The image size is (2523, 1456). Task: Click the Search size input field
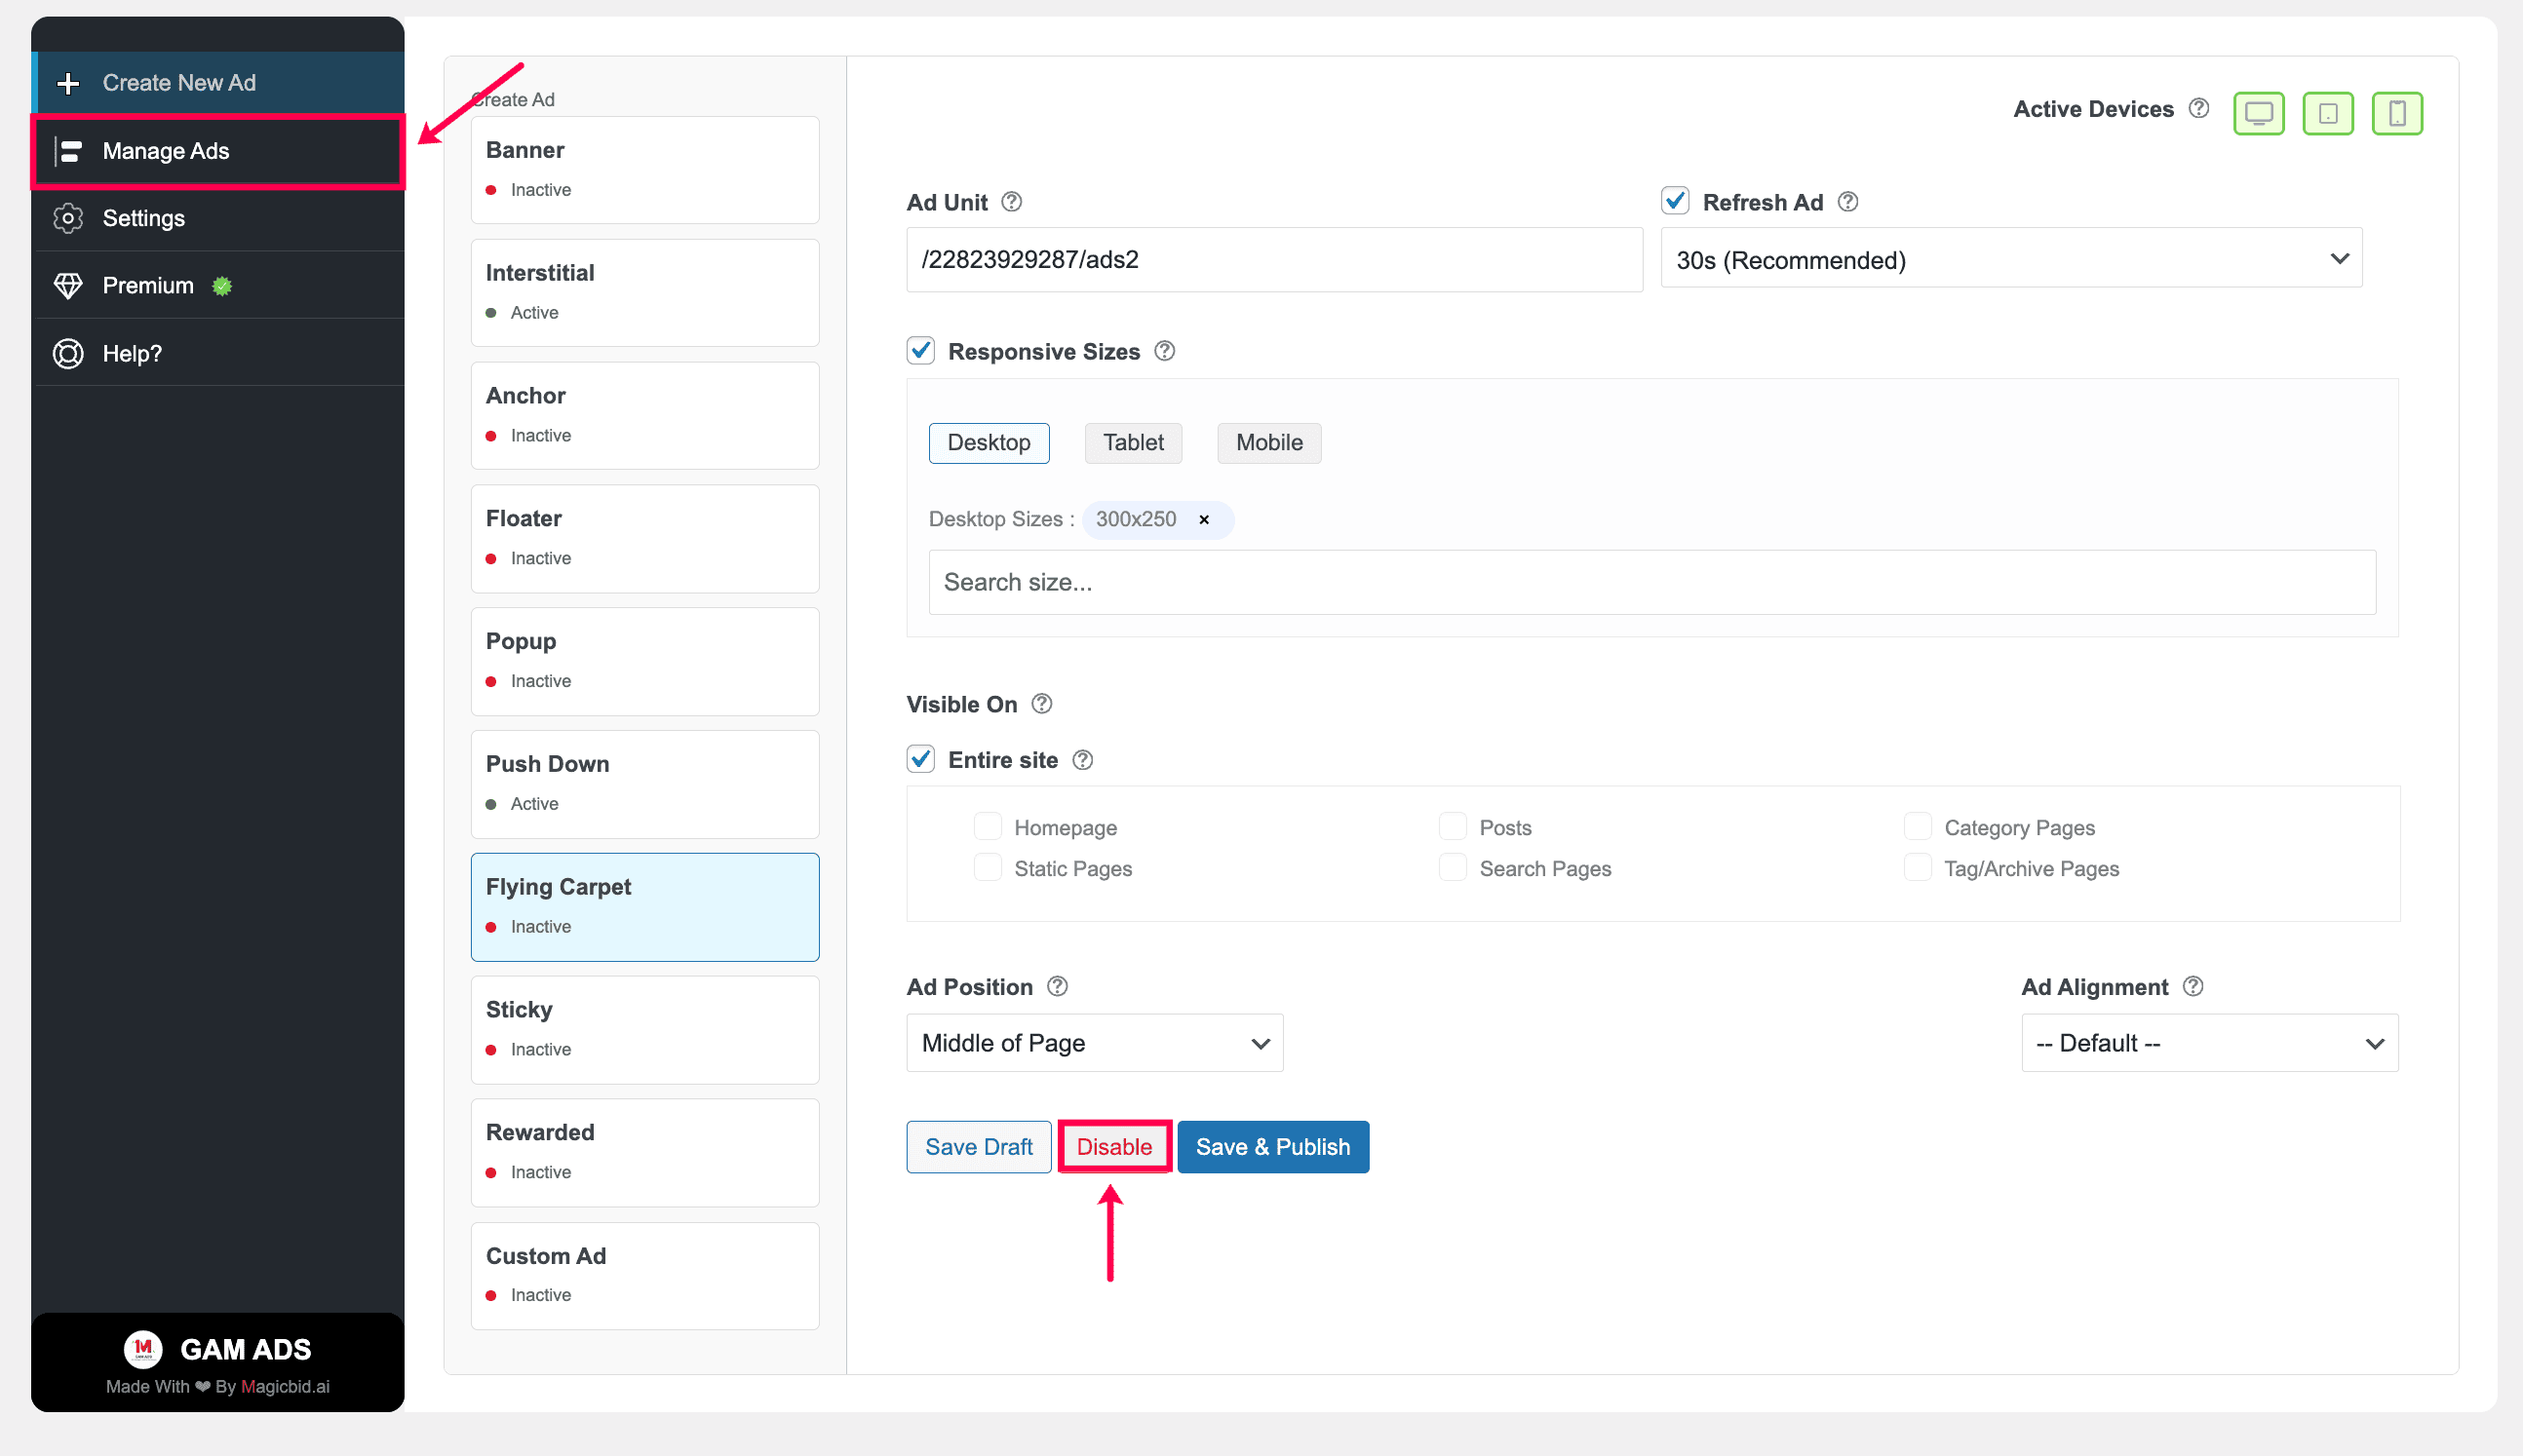1652,582
